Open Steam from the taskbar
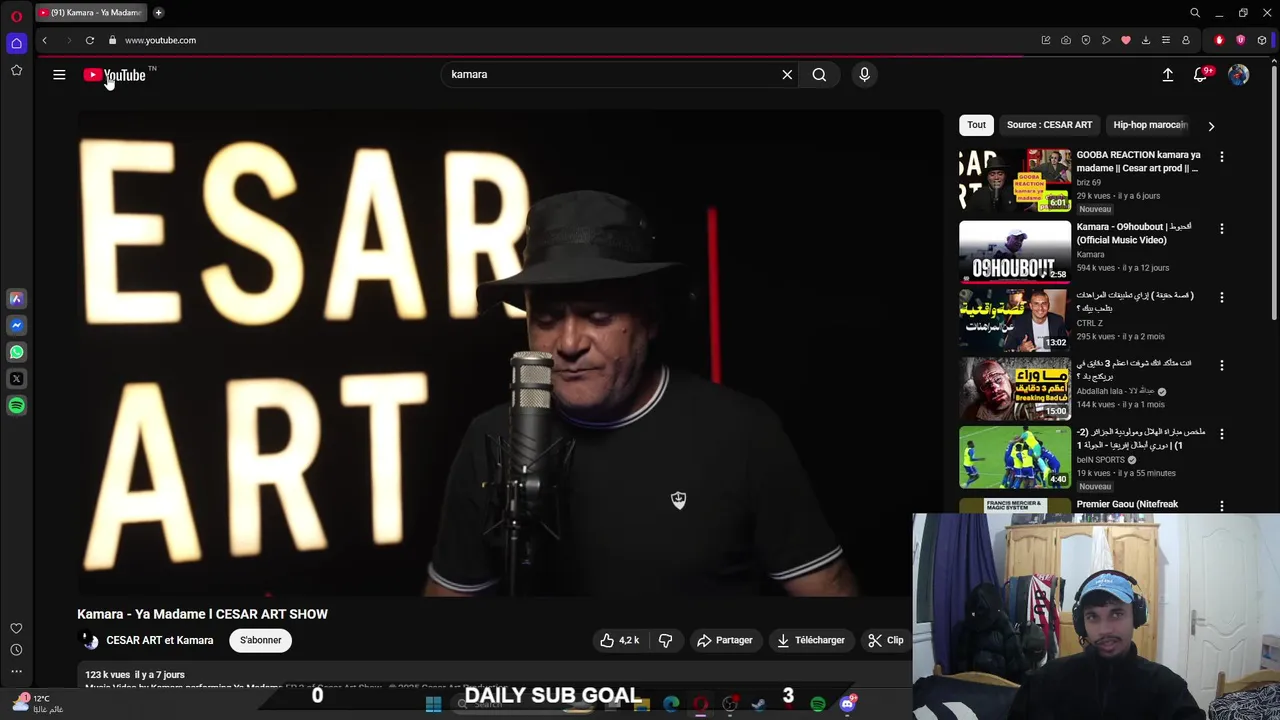This screenshot has height=720, width=1280. coord(759,704)
